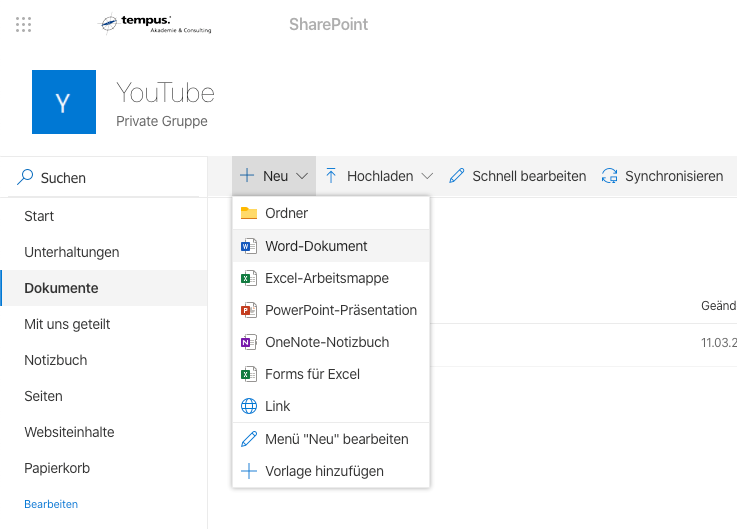Choose Vorlage hinzufügen
The image size is (737, 529).
point(331,471)
